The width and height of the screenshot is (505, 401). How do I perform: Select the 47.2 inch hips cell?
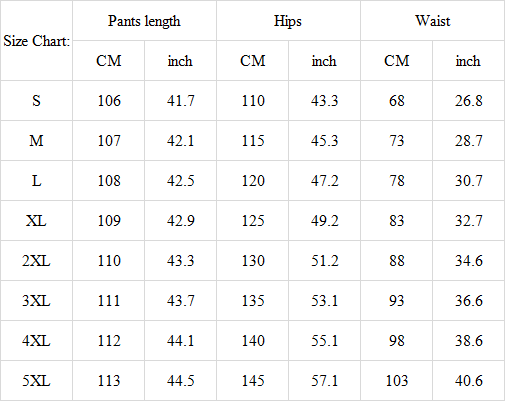324,180
